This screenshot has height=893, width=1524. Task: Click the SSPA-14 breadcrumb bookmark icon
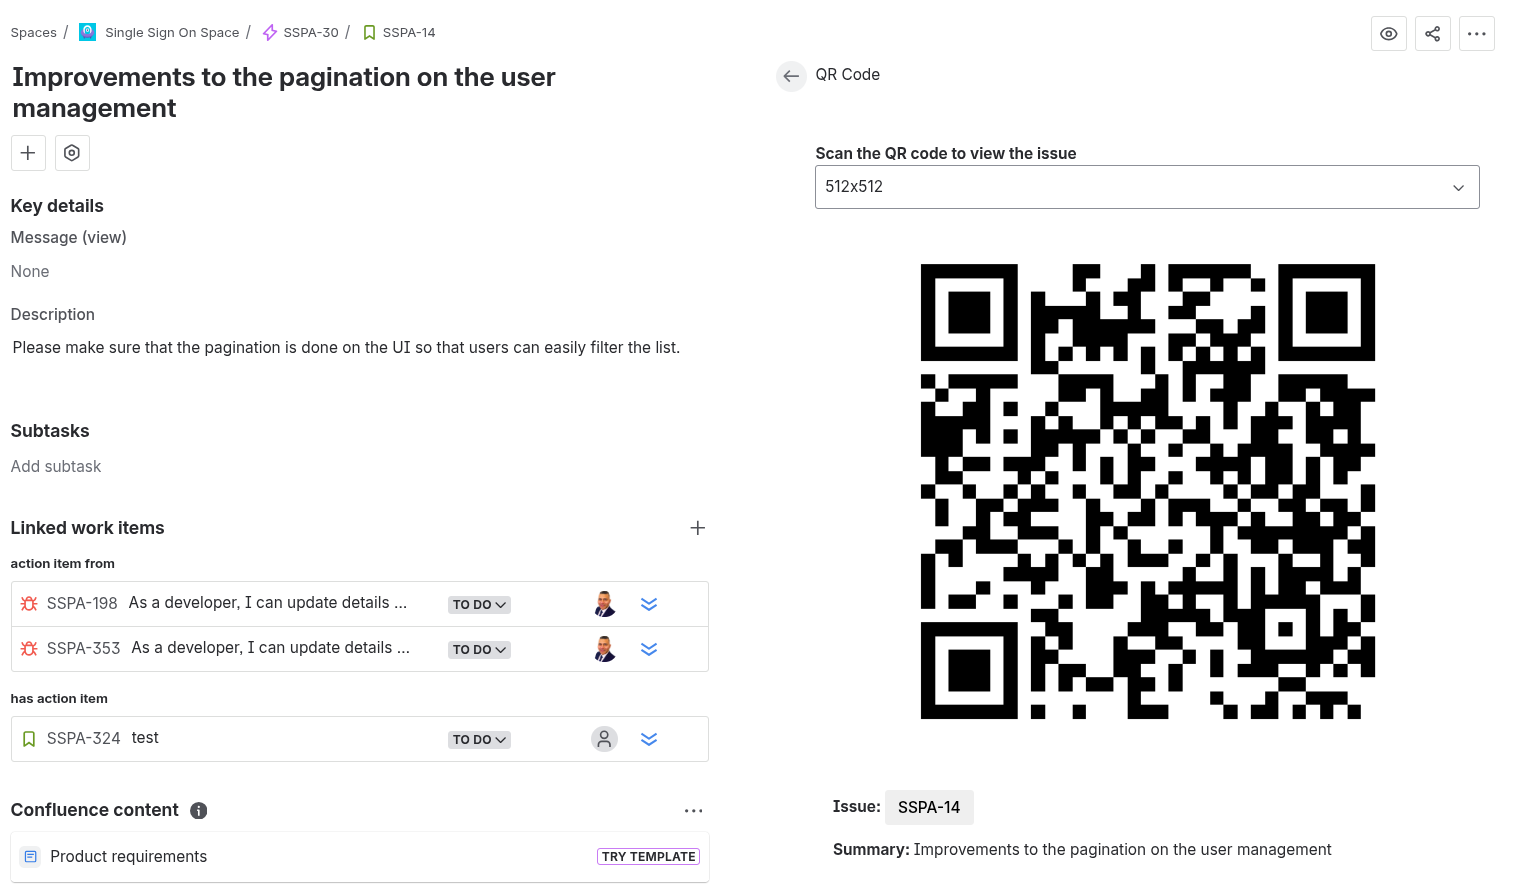pyautogui.click(x=369, y=33)
